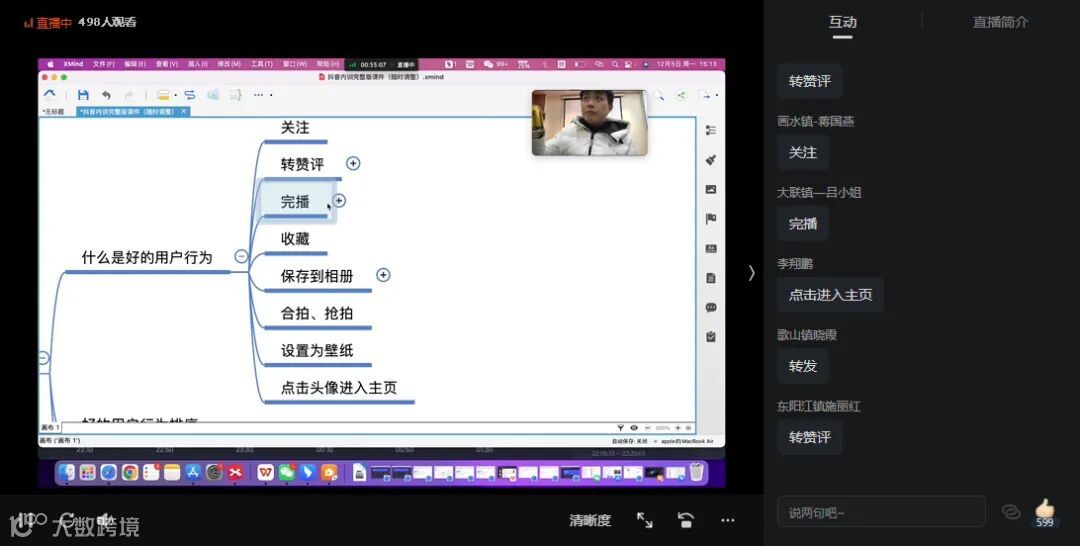Click the undo arrow in XMind toolbar
The height and width of the screenshot is (546, 1080).
point(106,95)
